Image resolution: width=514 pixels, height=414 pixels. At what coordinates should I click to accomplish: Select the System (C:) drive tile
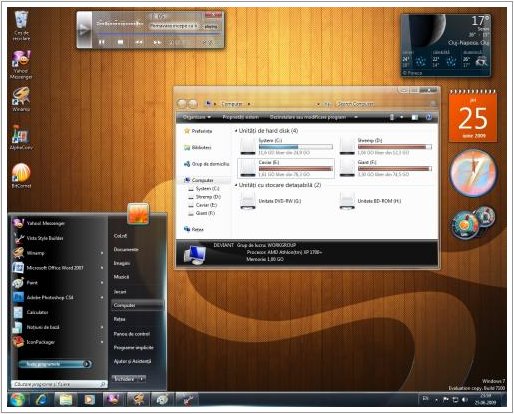point(286,146)
